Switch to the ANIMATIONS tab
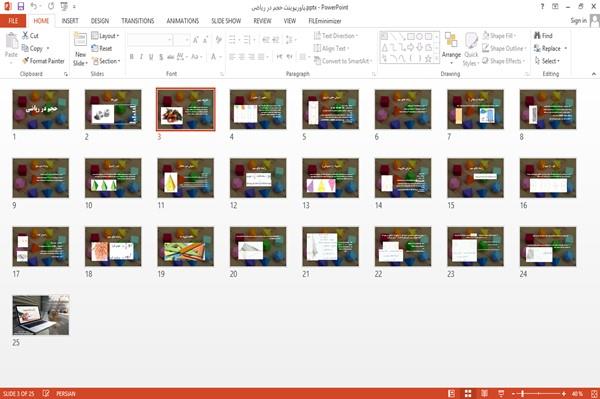The image size is (600, 399). coord(183,21)
